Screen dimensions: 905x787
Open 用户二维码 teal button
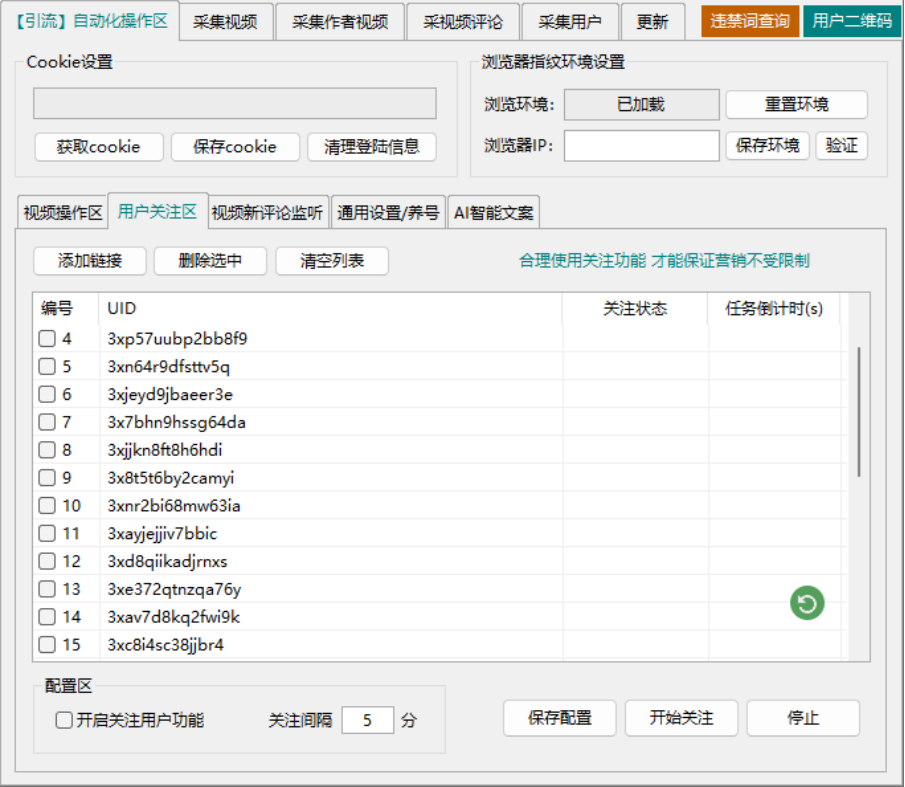pos(852,21)
